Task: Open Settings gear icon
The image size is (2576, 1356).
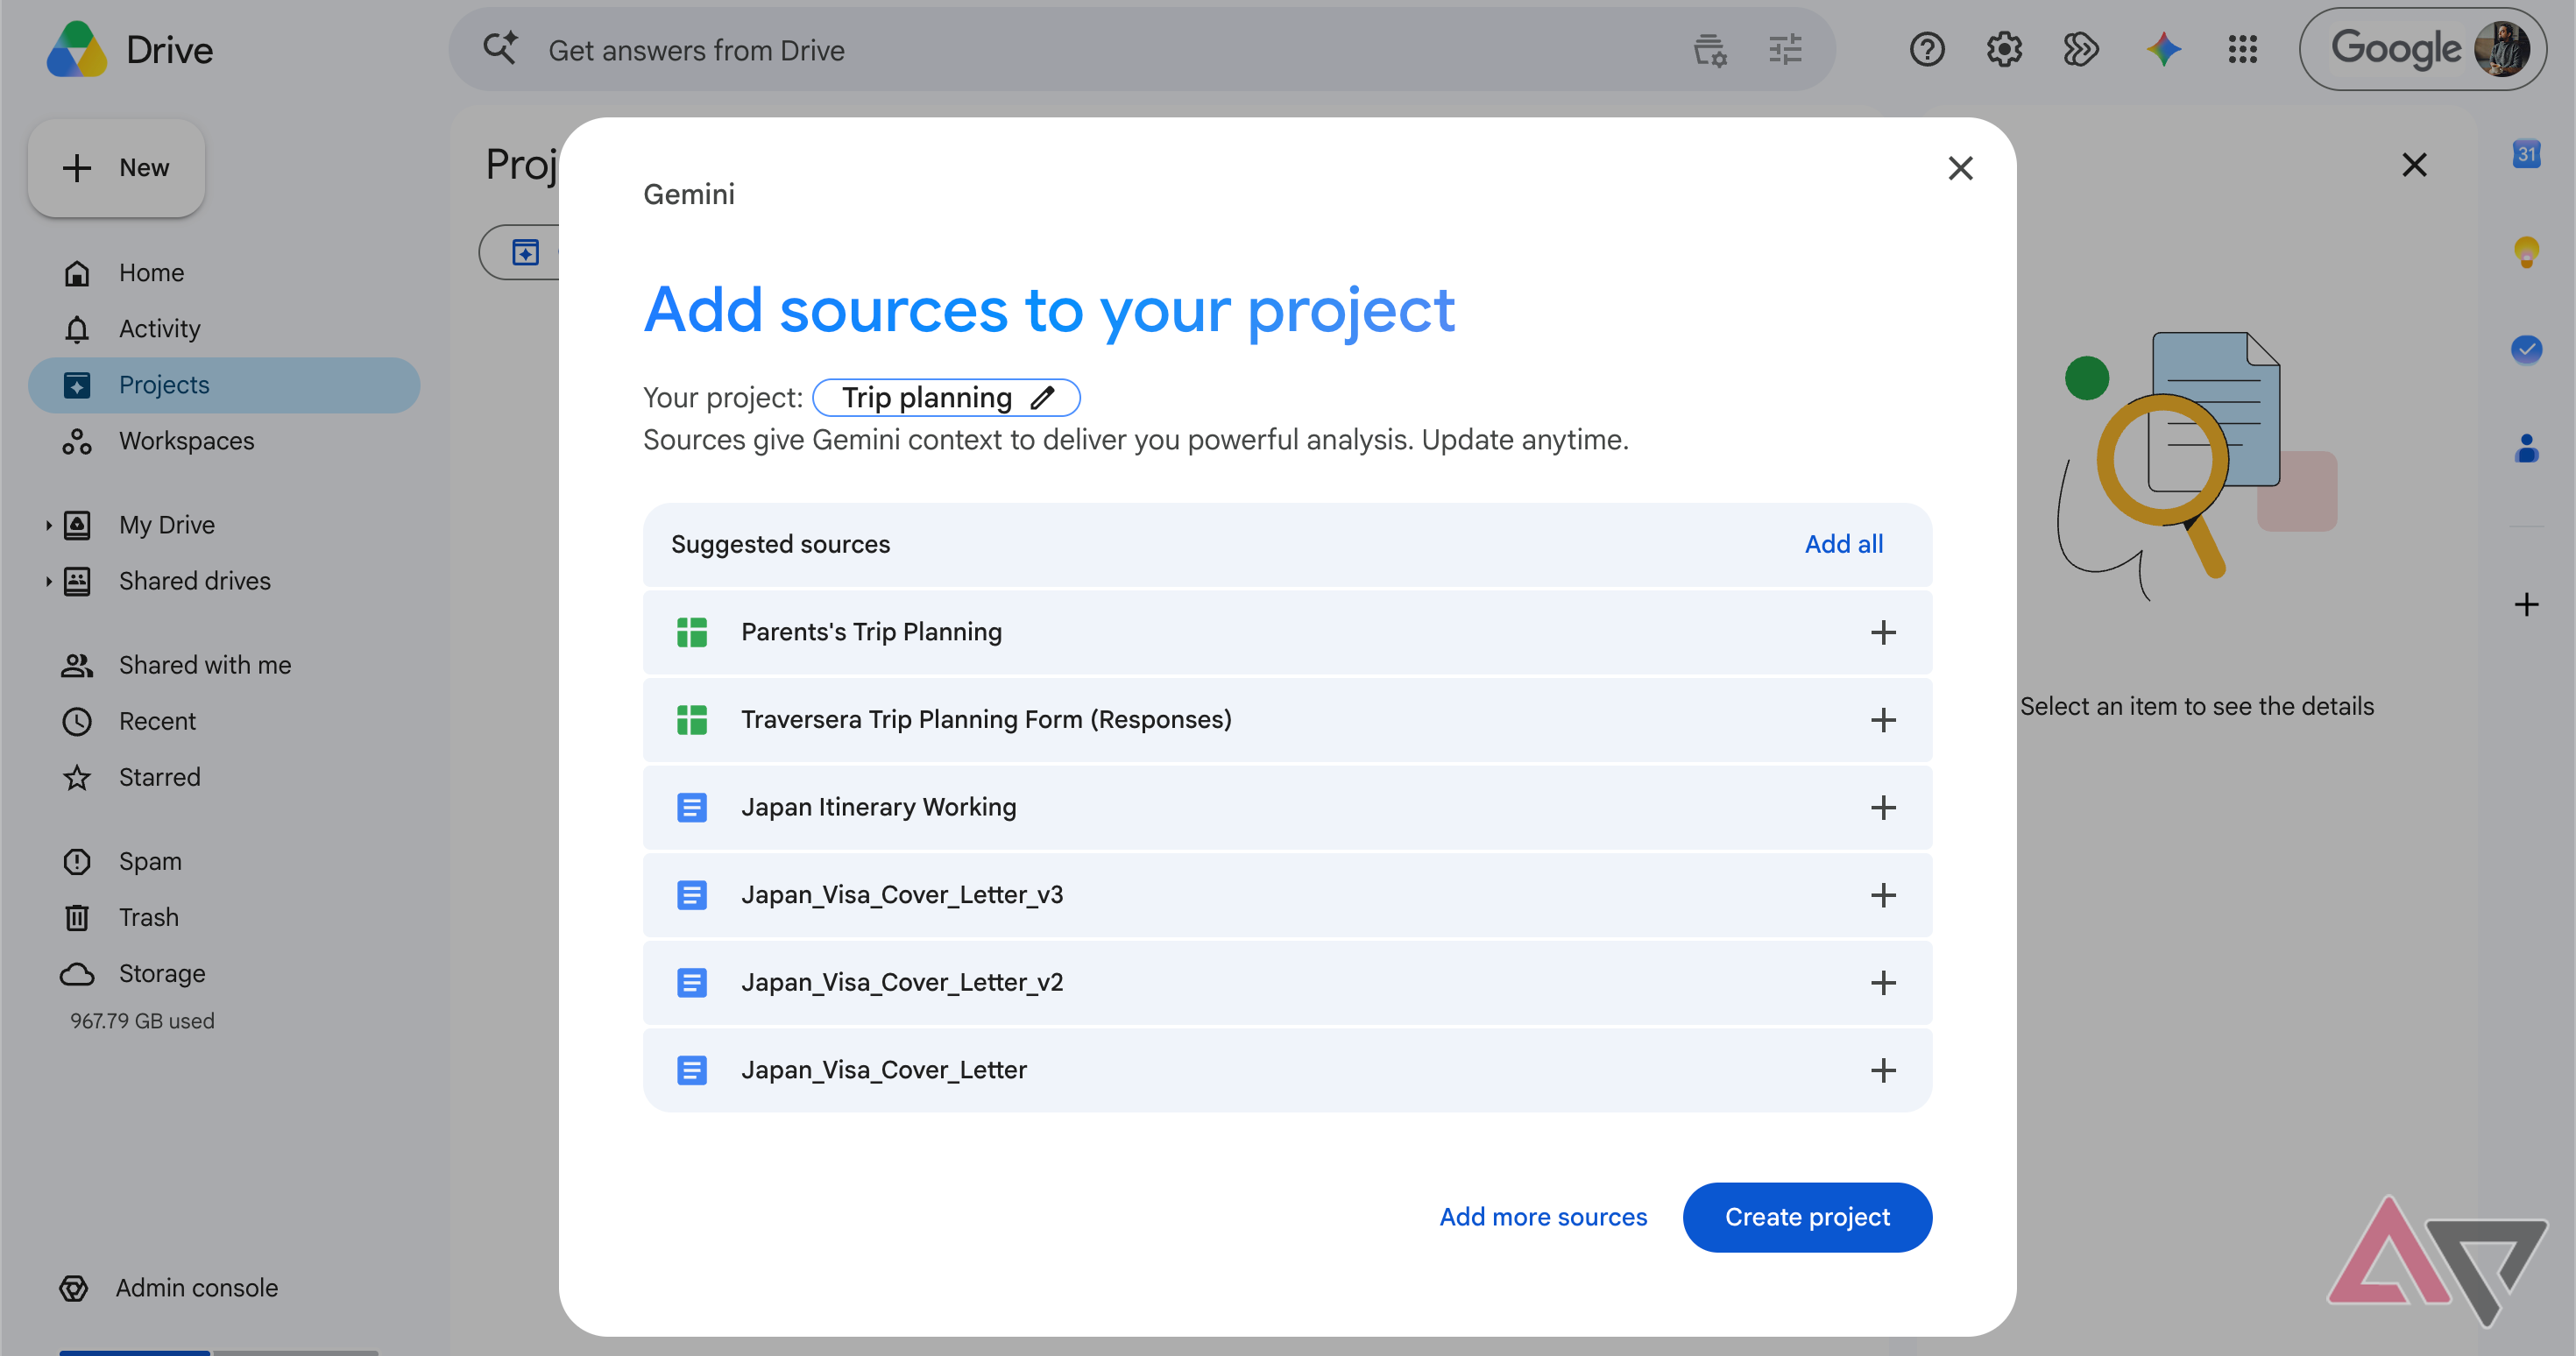Action: coord(2003,49)
